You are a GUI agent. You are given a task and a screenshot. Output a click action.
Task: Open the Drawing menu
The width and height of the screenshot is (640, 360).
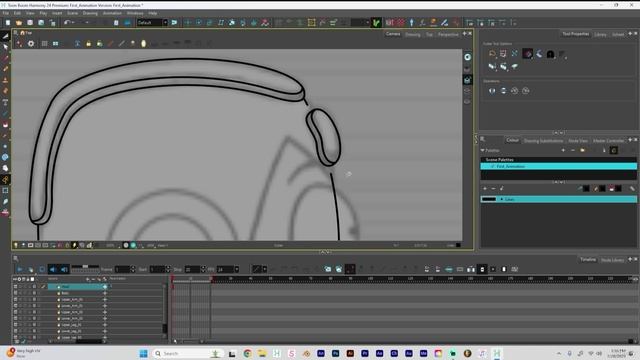[90, 13]
